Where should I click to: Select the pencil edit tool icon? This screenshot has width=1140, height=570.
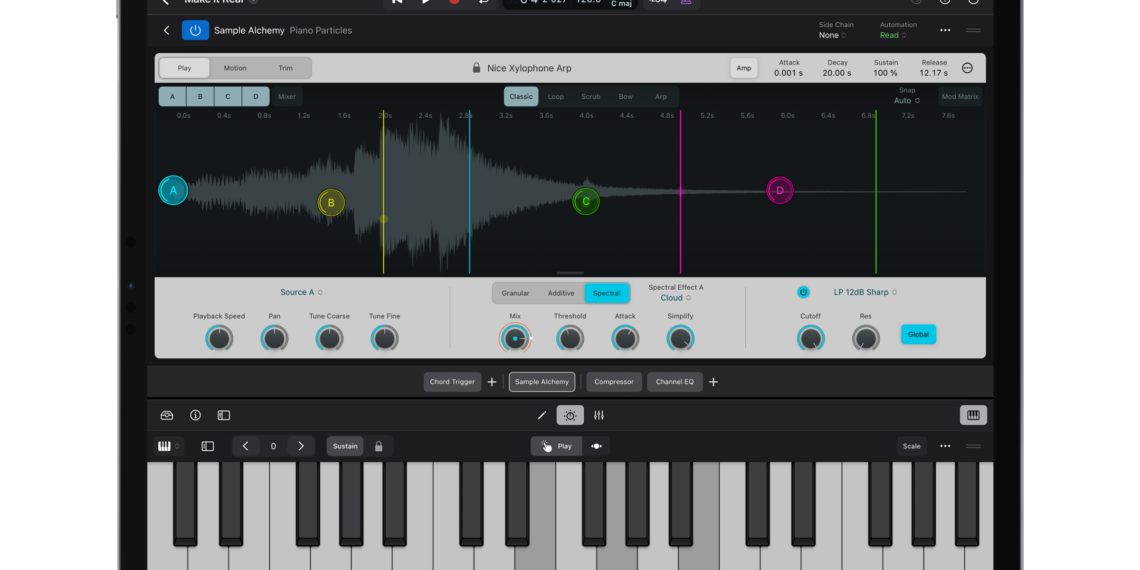(x=542, y=415)
